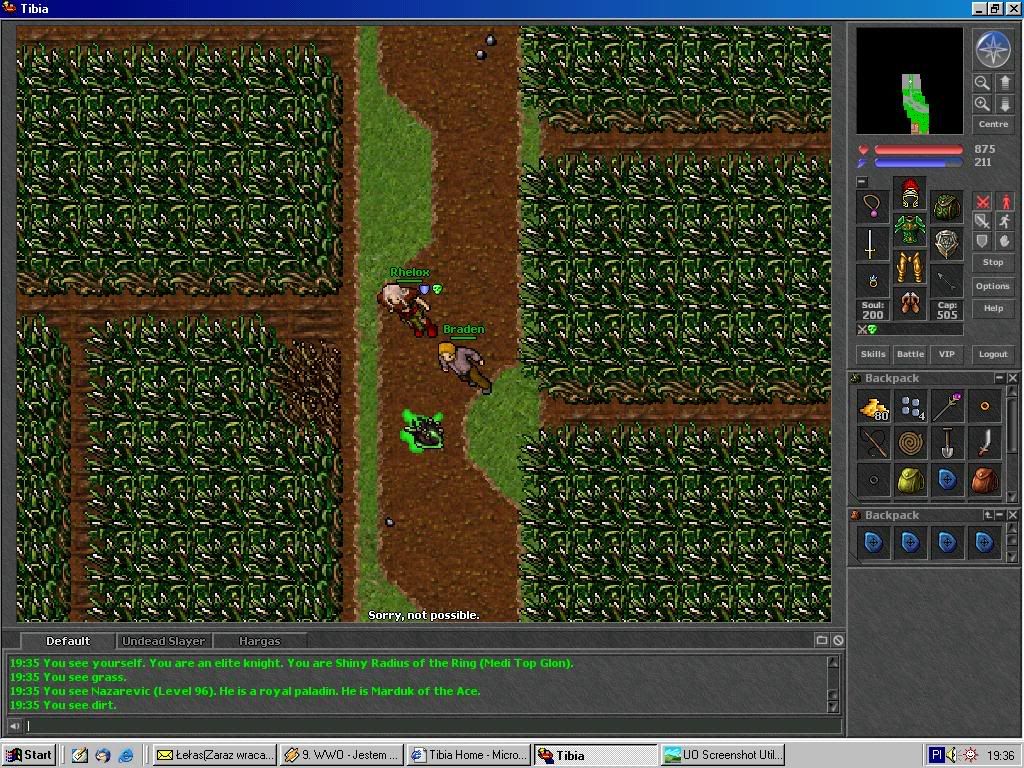
Task: Zoom out the minimap
Action: tap(982, 83)
